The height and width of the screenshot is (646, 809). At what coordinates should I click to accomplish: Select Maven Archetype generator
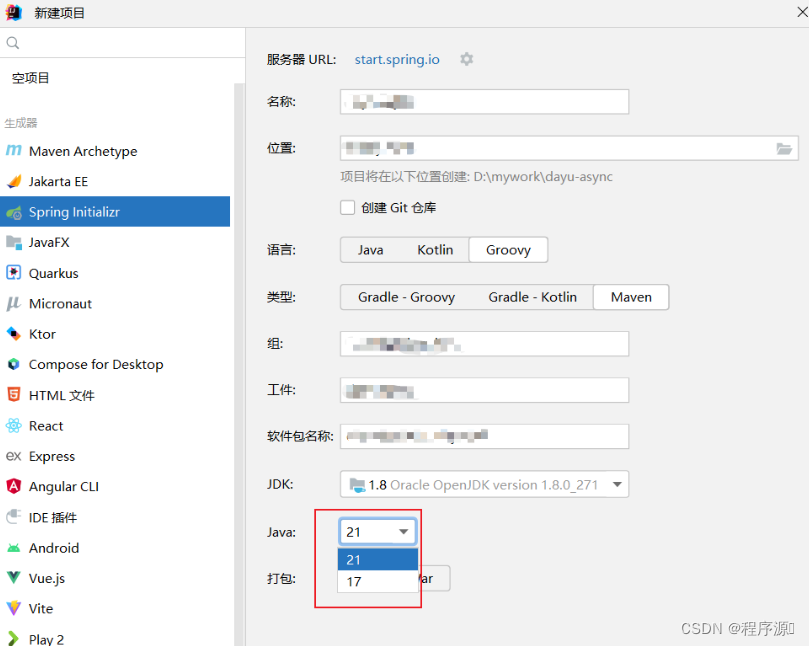115,151
